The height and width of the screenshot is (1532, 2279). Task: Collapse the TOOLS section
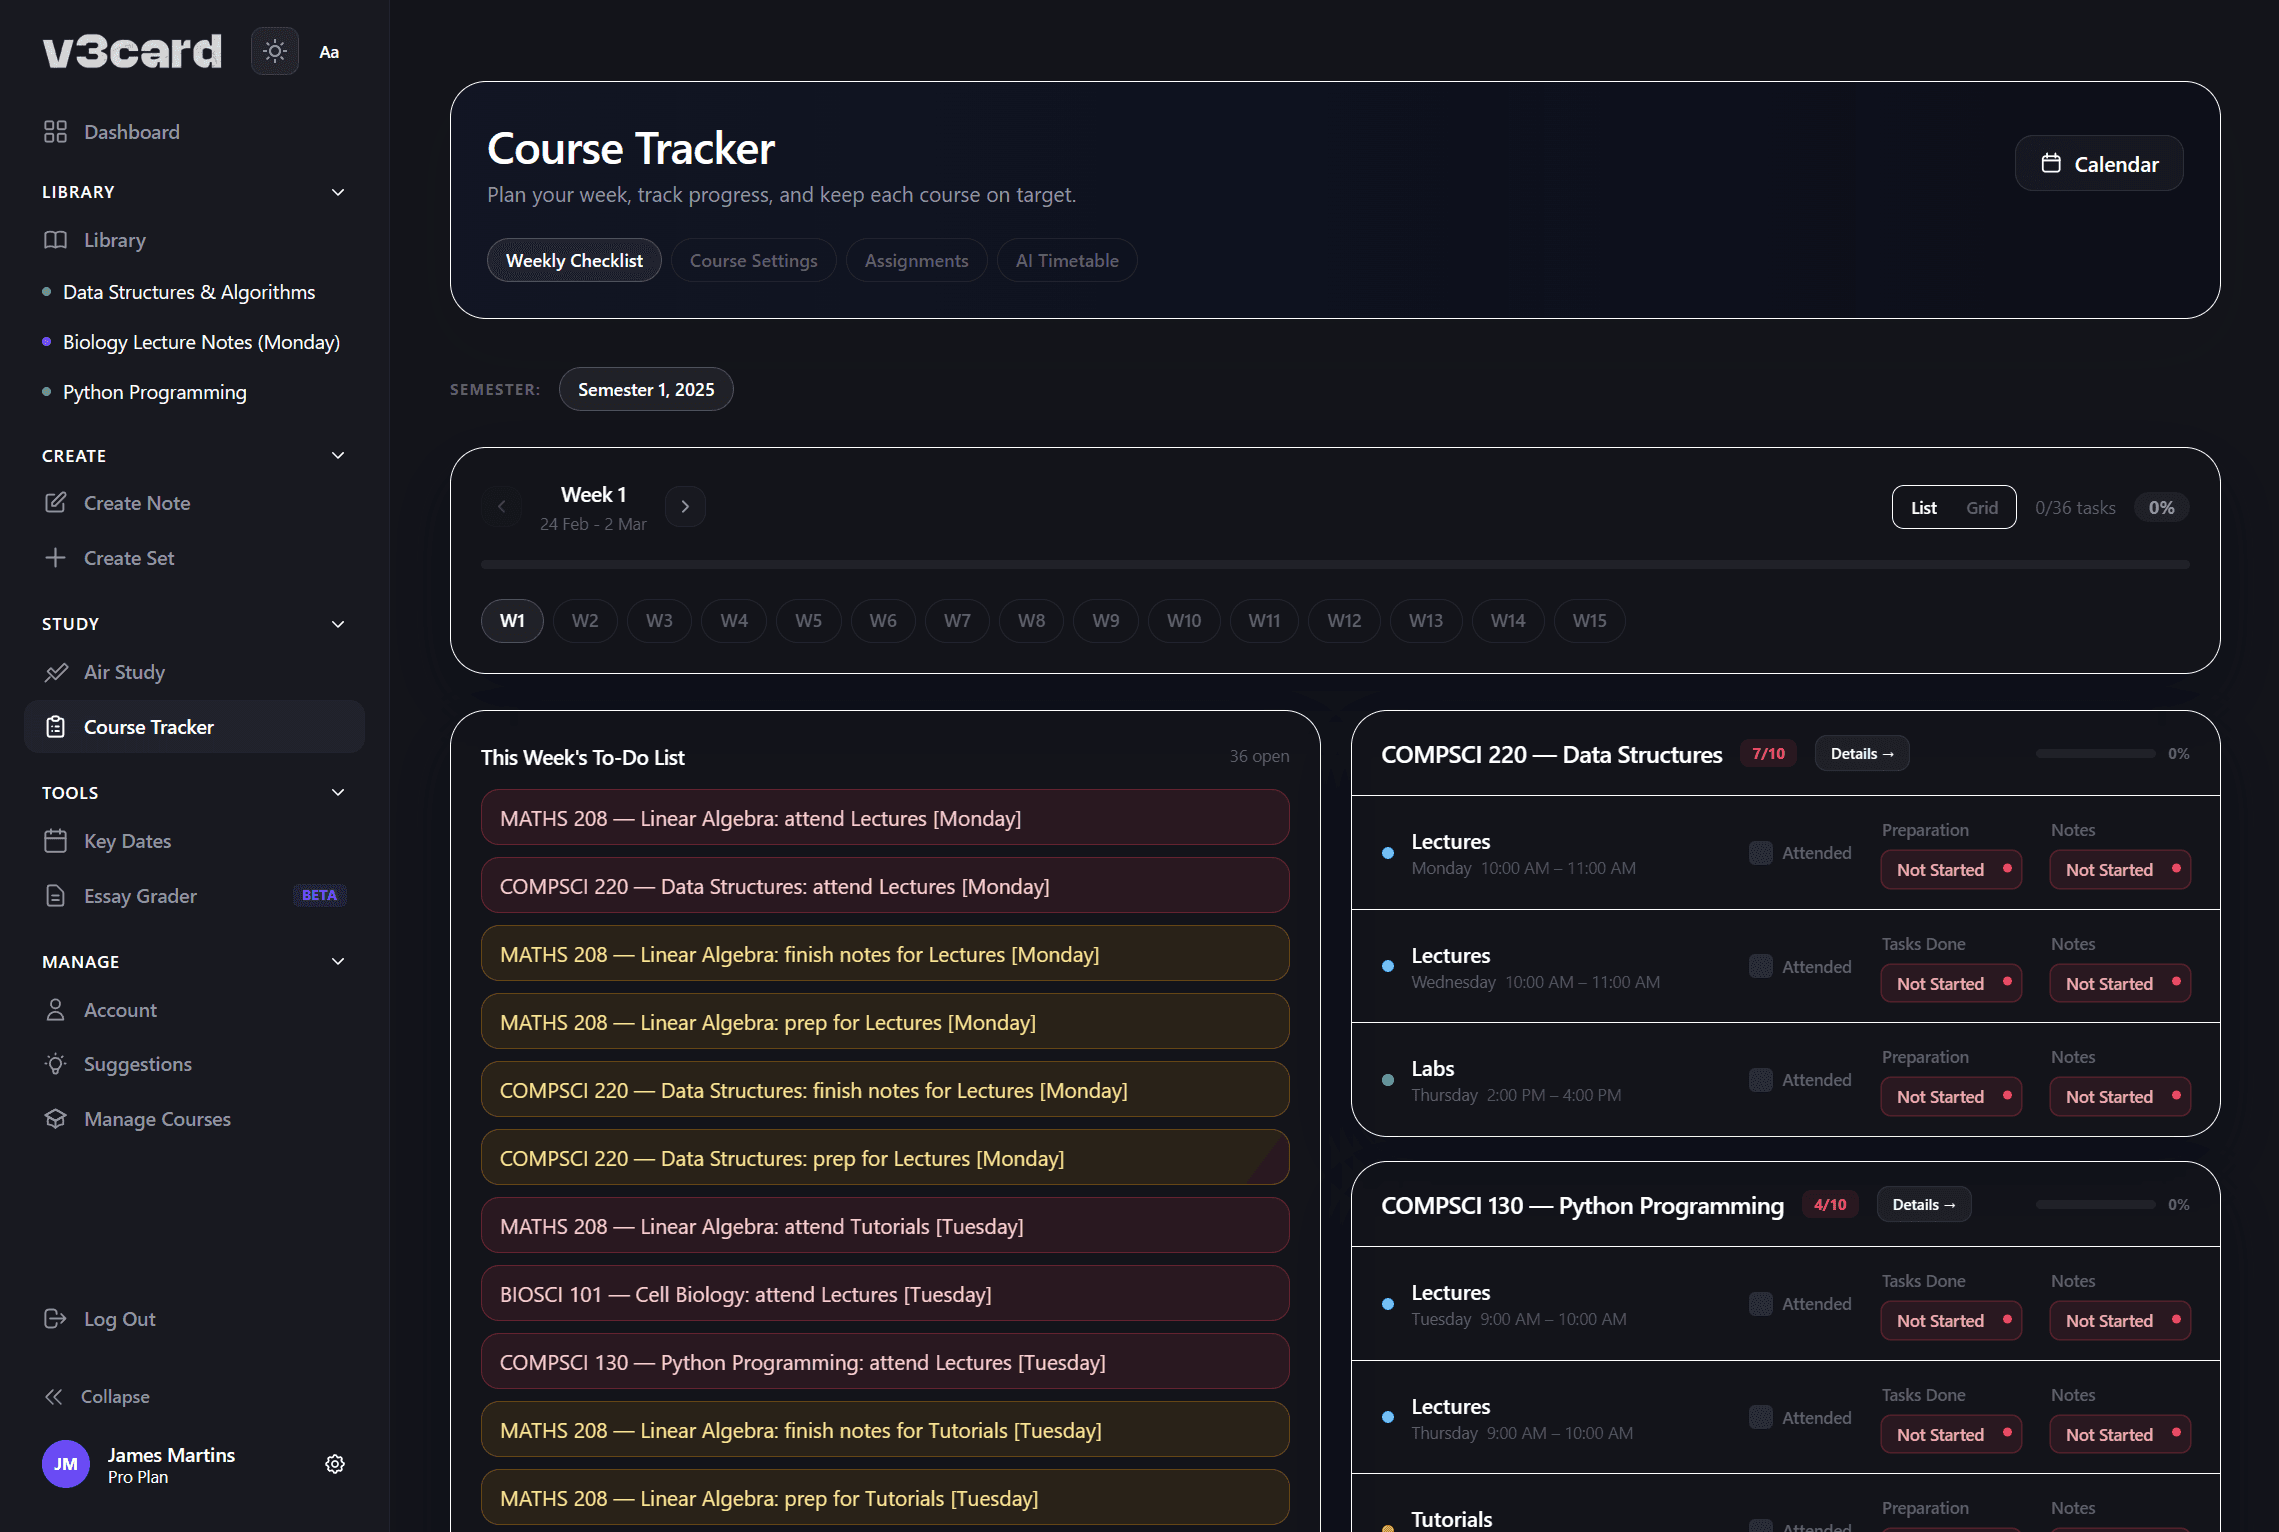337,791
